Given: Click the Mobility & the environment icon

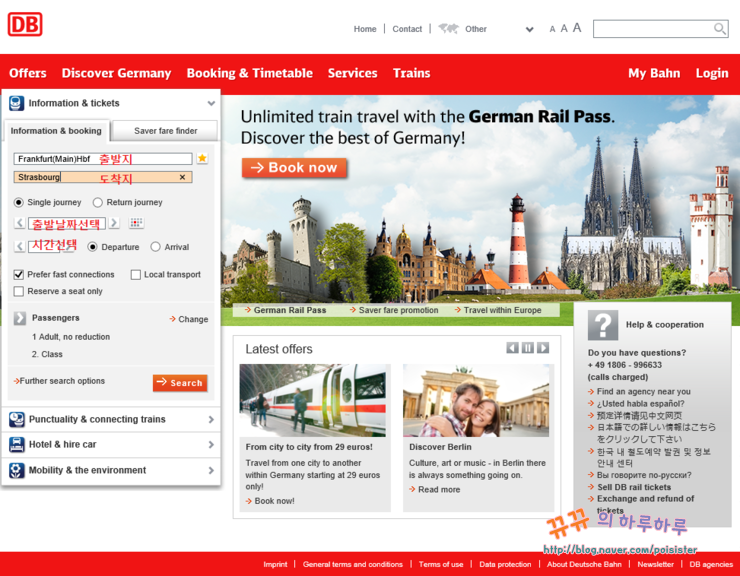Looking at the screenshot, I should point(17,470).
